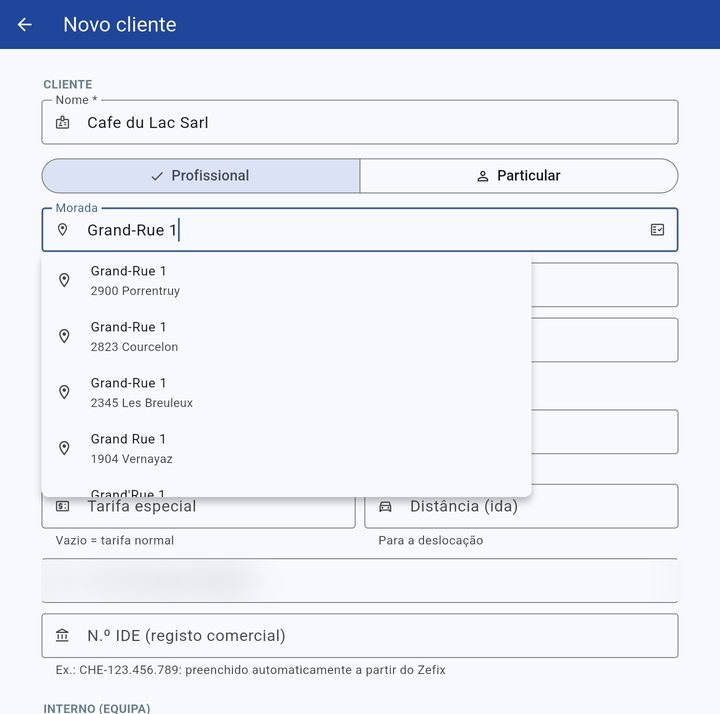Click pin icon beside 2823 Courcelon

click(x=64, y=336)
